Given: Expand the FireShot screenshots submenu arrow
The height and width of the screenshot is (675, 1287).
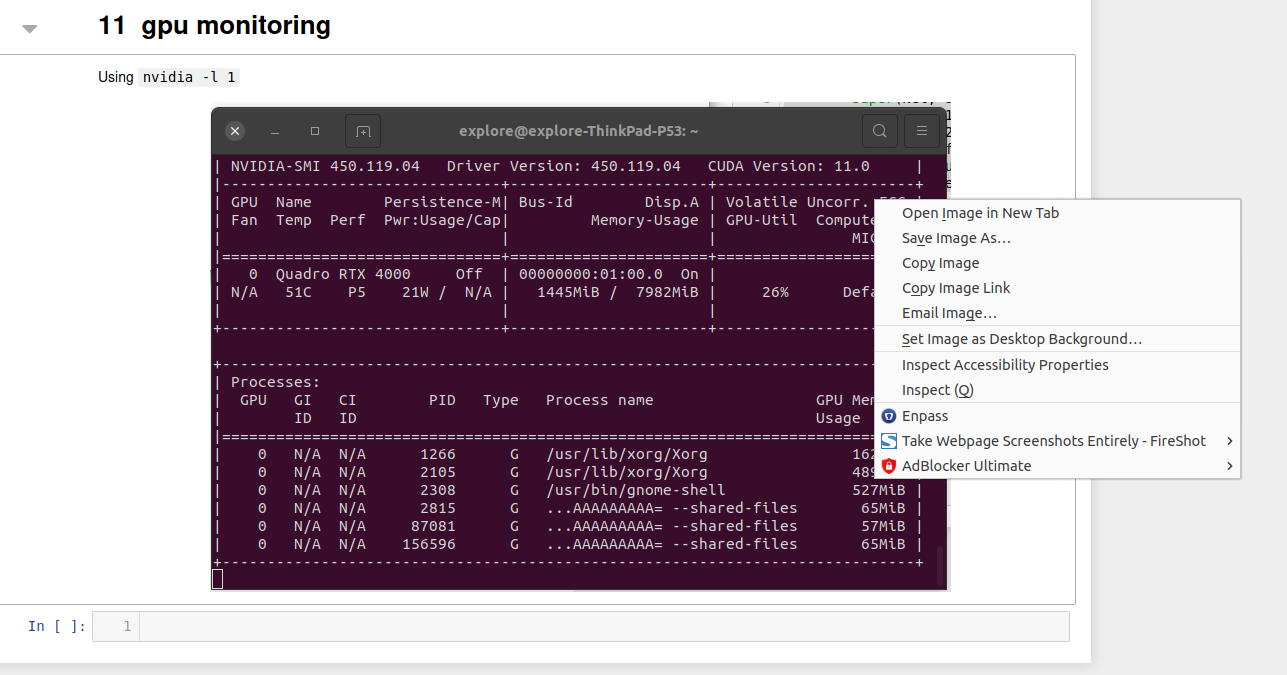Looking at the screenshot, I should click(x=1229, y=440).
